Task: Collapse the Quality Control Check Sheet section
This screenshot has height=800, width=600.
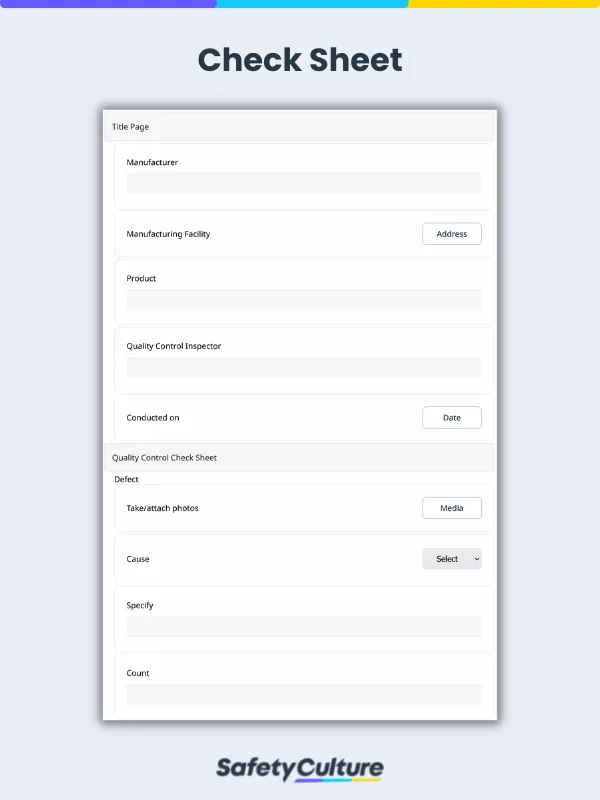Action: tap(300, 457)
